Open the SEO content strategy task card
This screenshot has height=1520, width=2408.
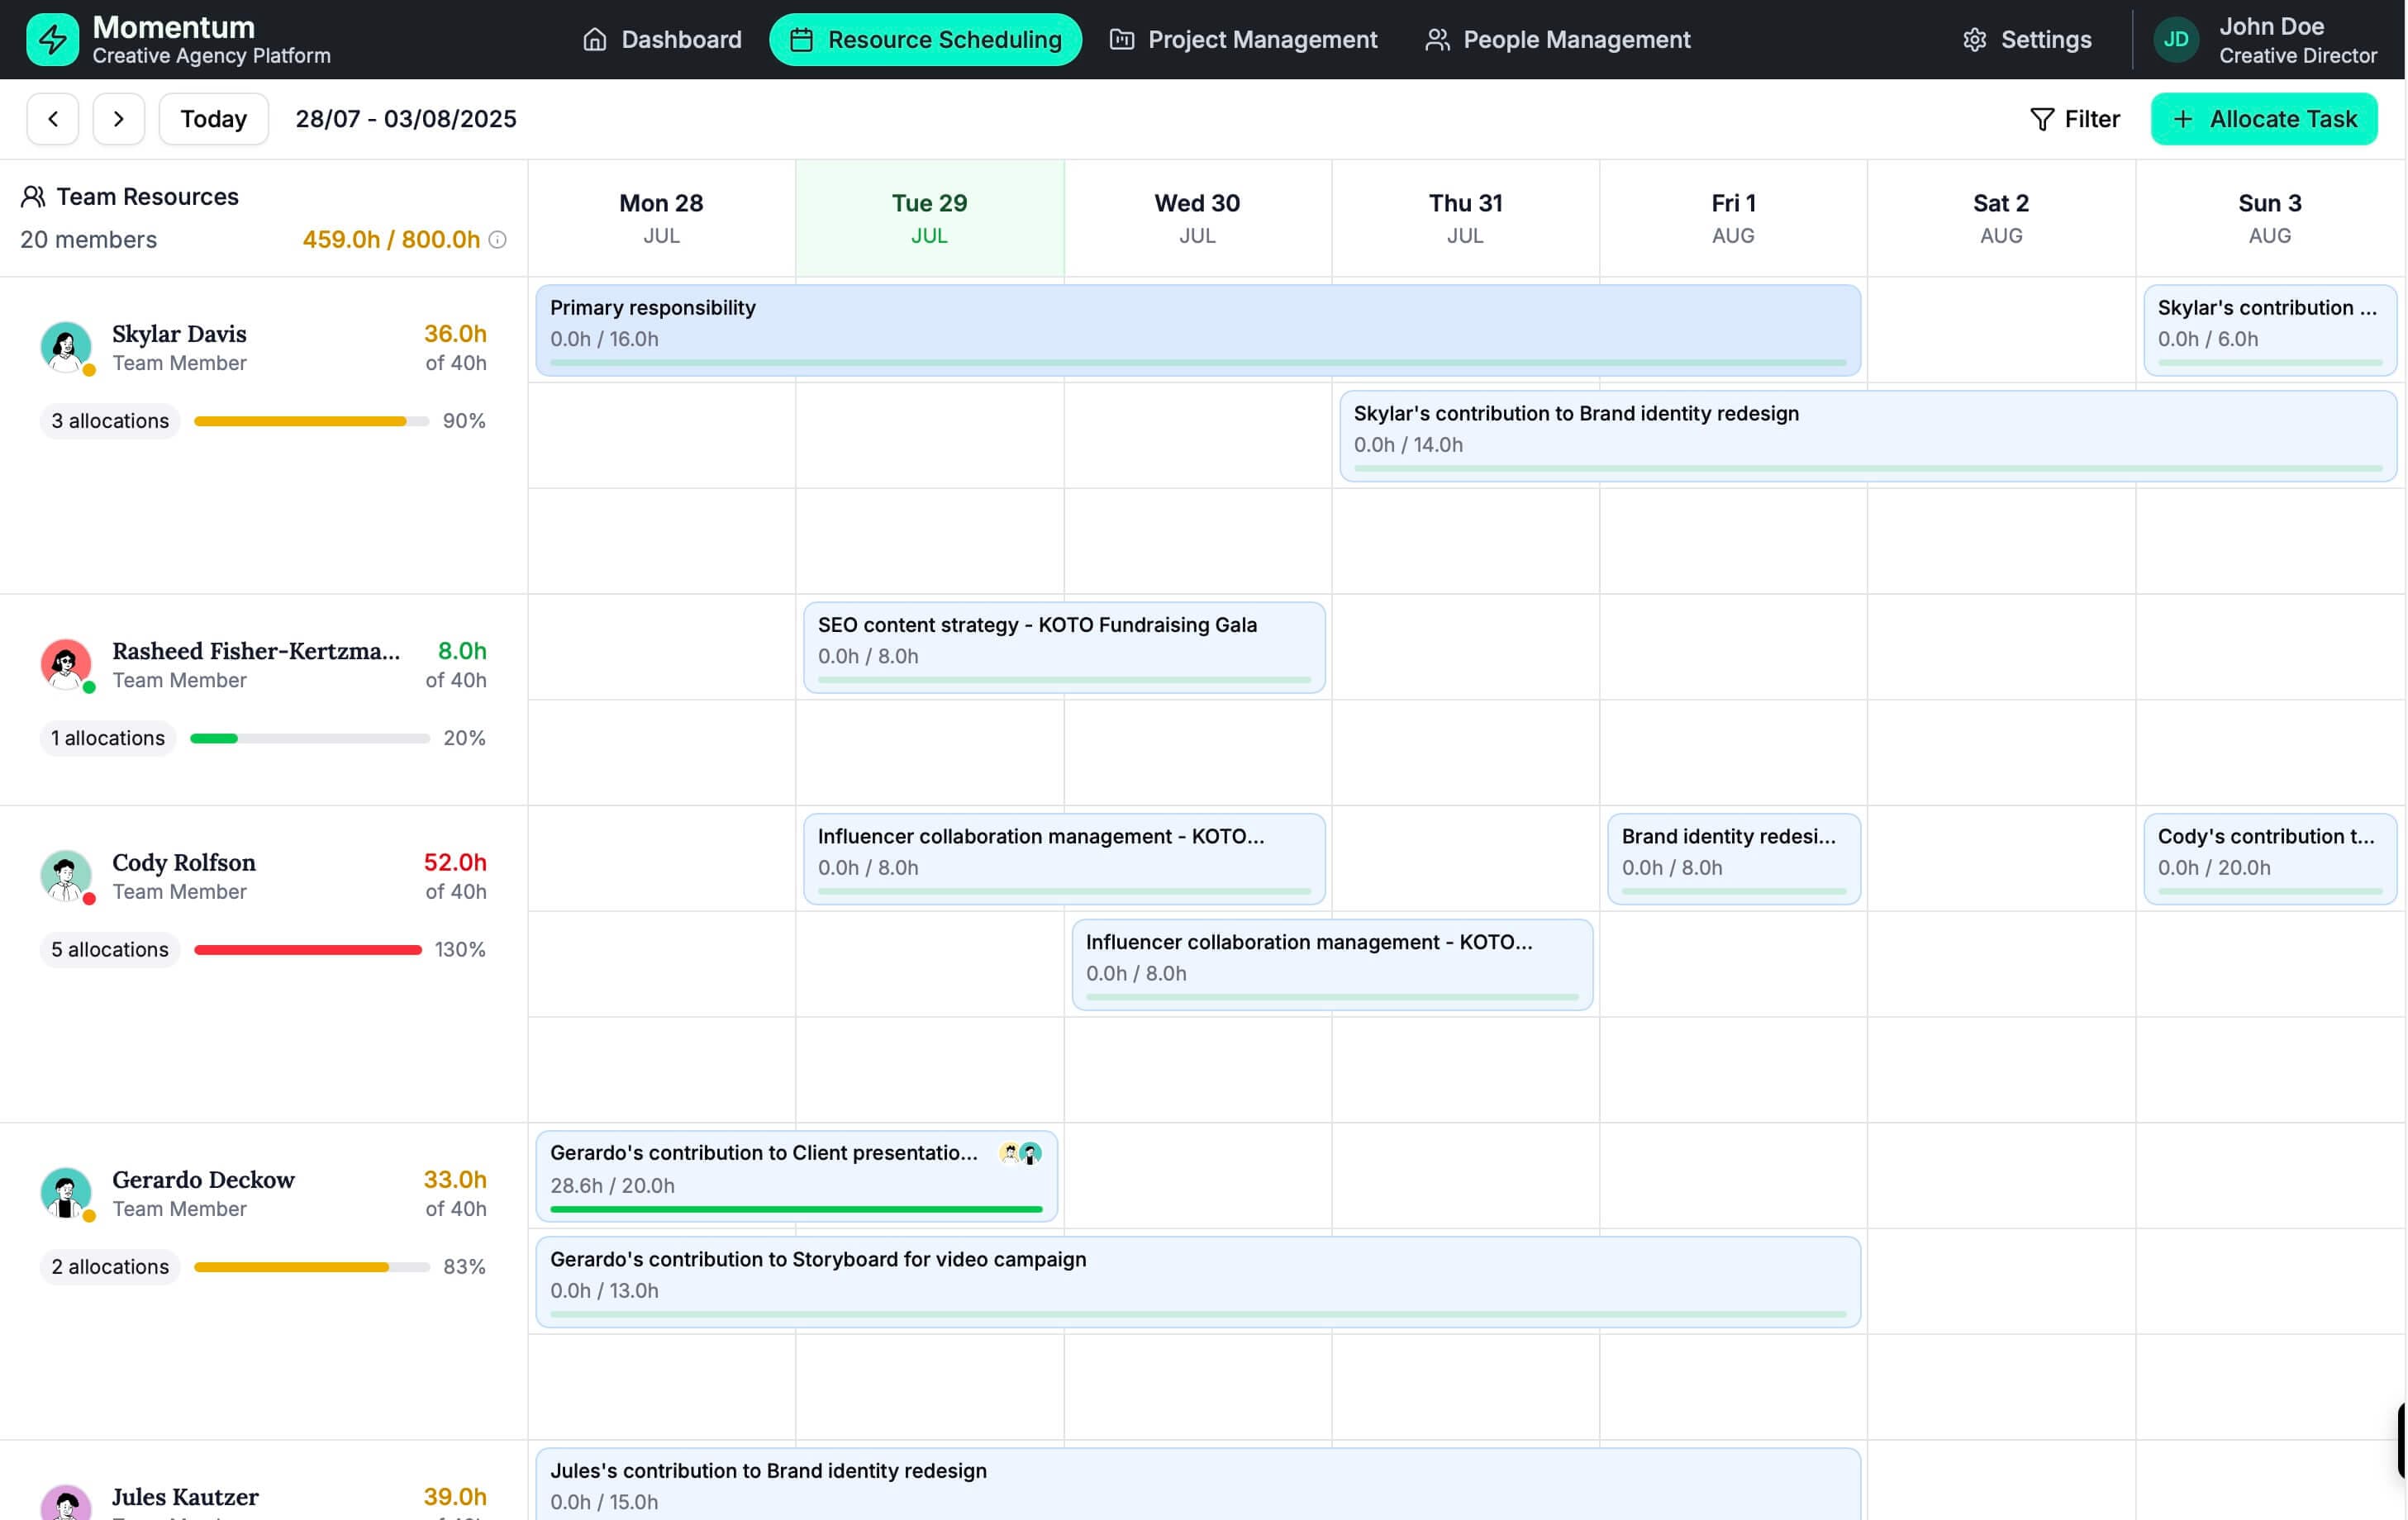[x=1064, y=647]
